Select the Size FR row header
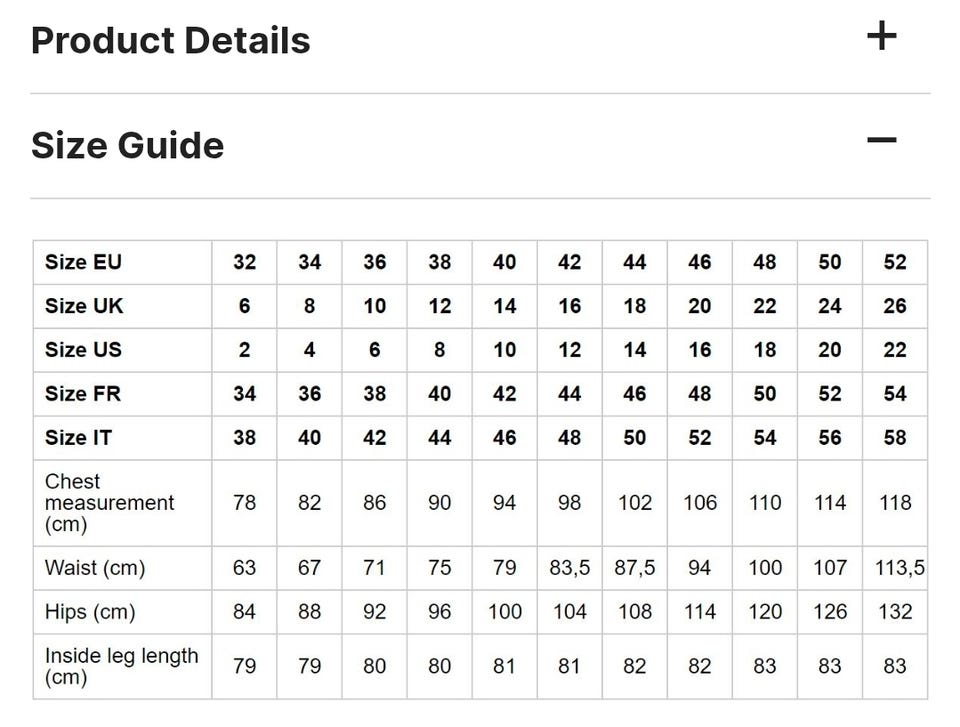 coord(83,394)
